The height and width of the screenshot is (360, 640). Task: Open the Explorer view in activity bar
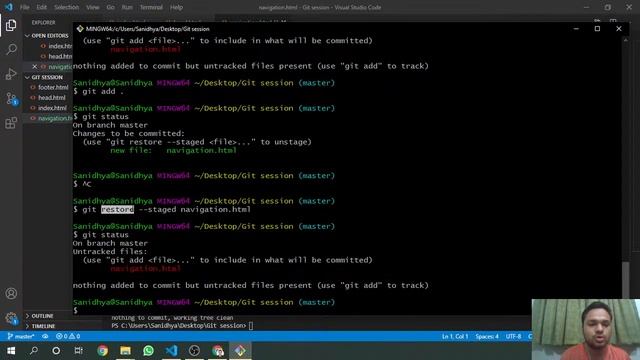tap(11, 25)
